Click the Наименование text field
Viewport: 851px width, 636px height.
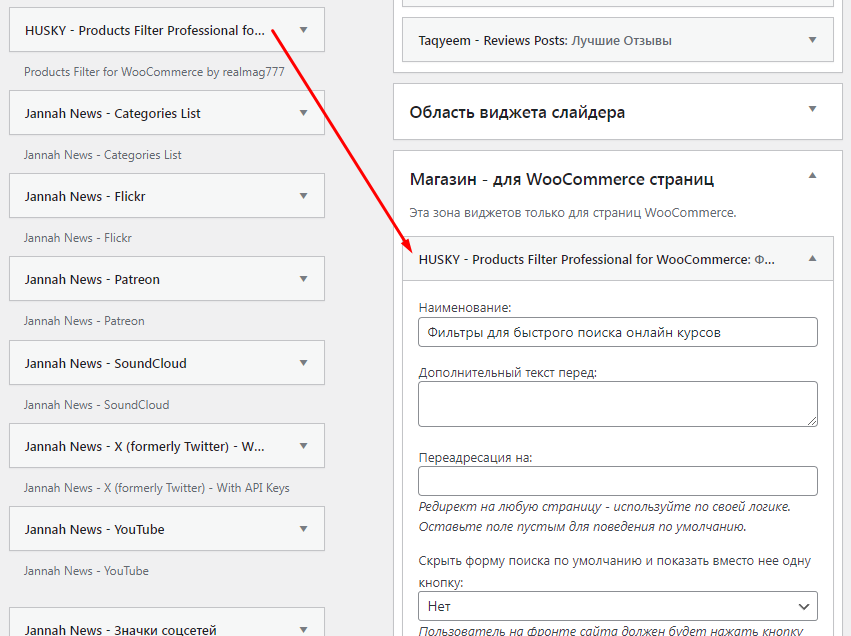(x=617, y=332)
